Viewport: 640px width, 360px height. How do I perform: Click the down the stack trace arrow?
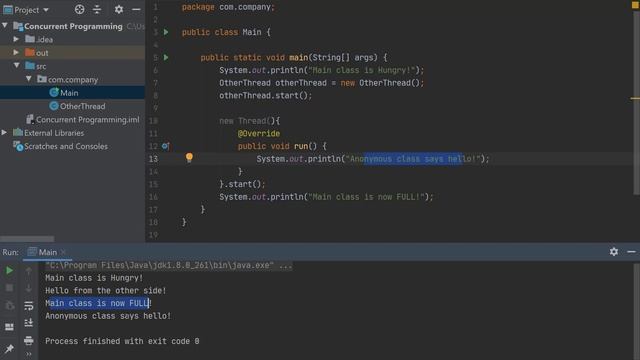coord(29,288)
